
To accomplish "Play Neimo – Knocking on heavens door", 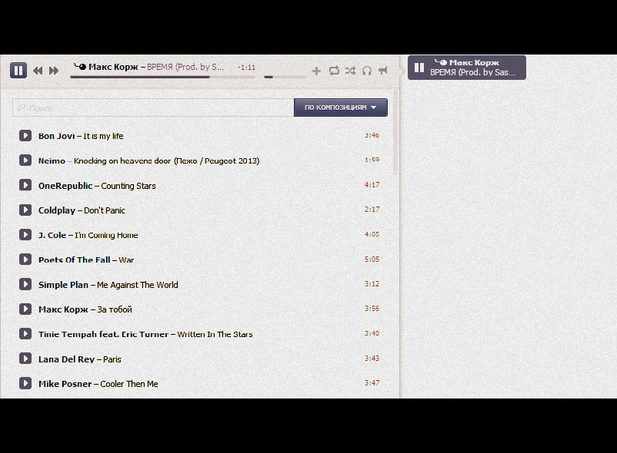I will 25,160.
